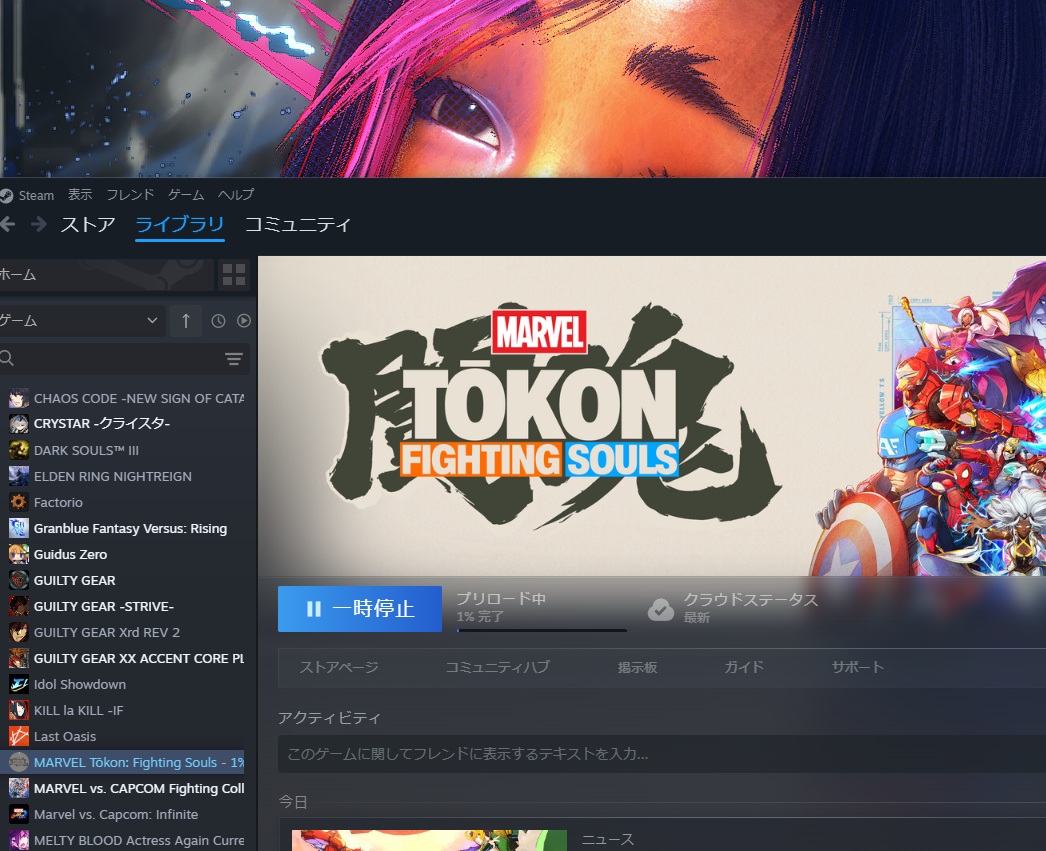Go forward with the right arrow icon
This screenshot has width=1046, height=851.
click(x=39, y=224)
